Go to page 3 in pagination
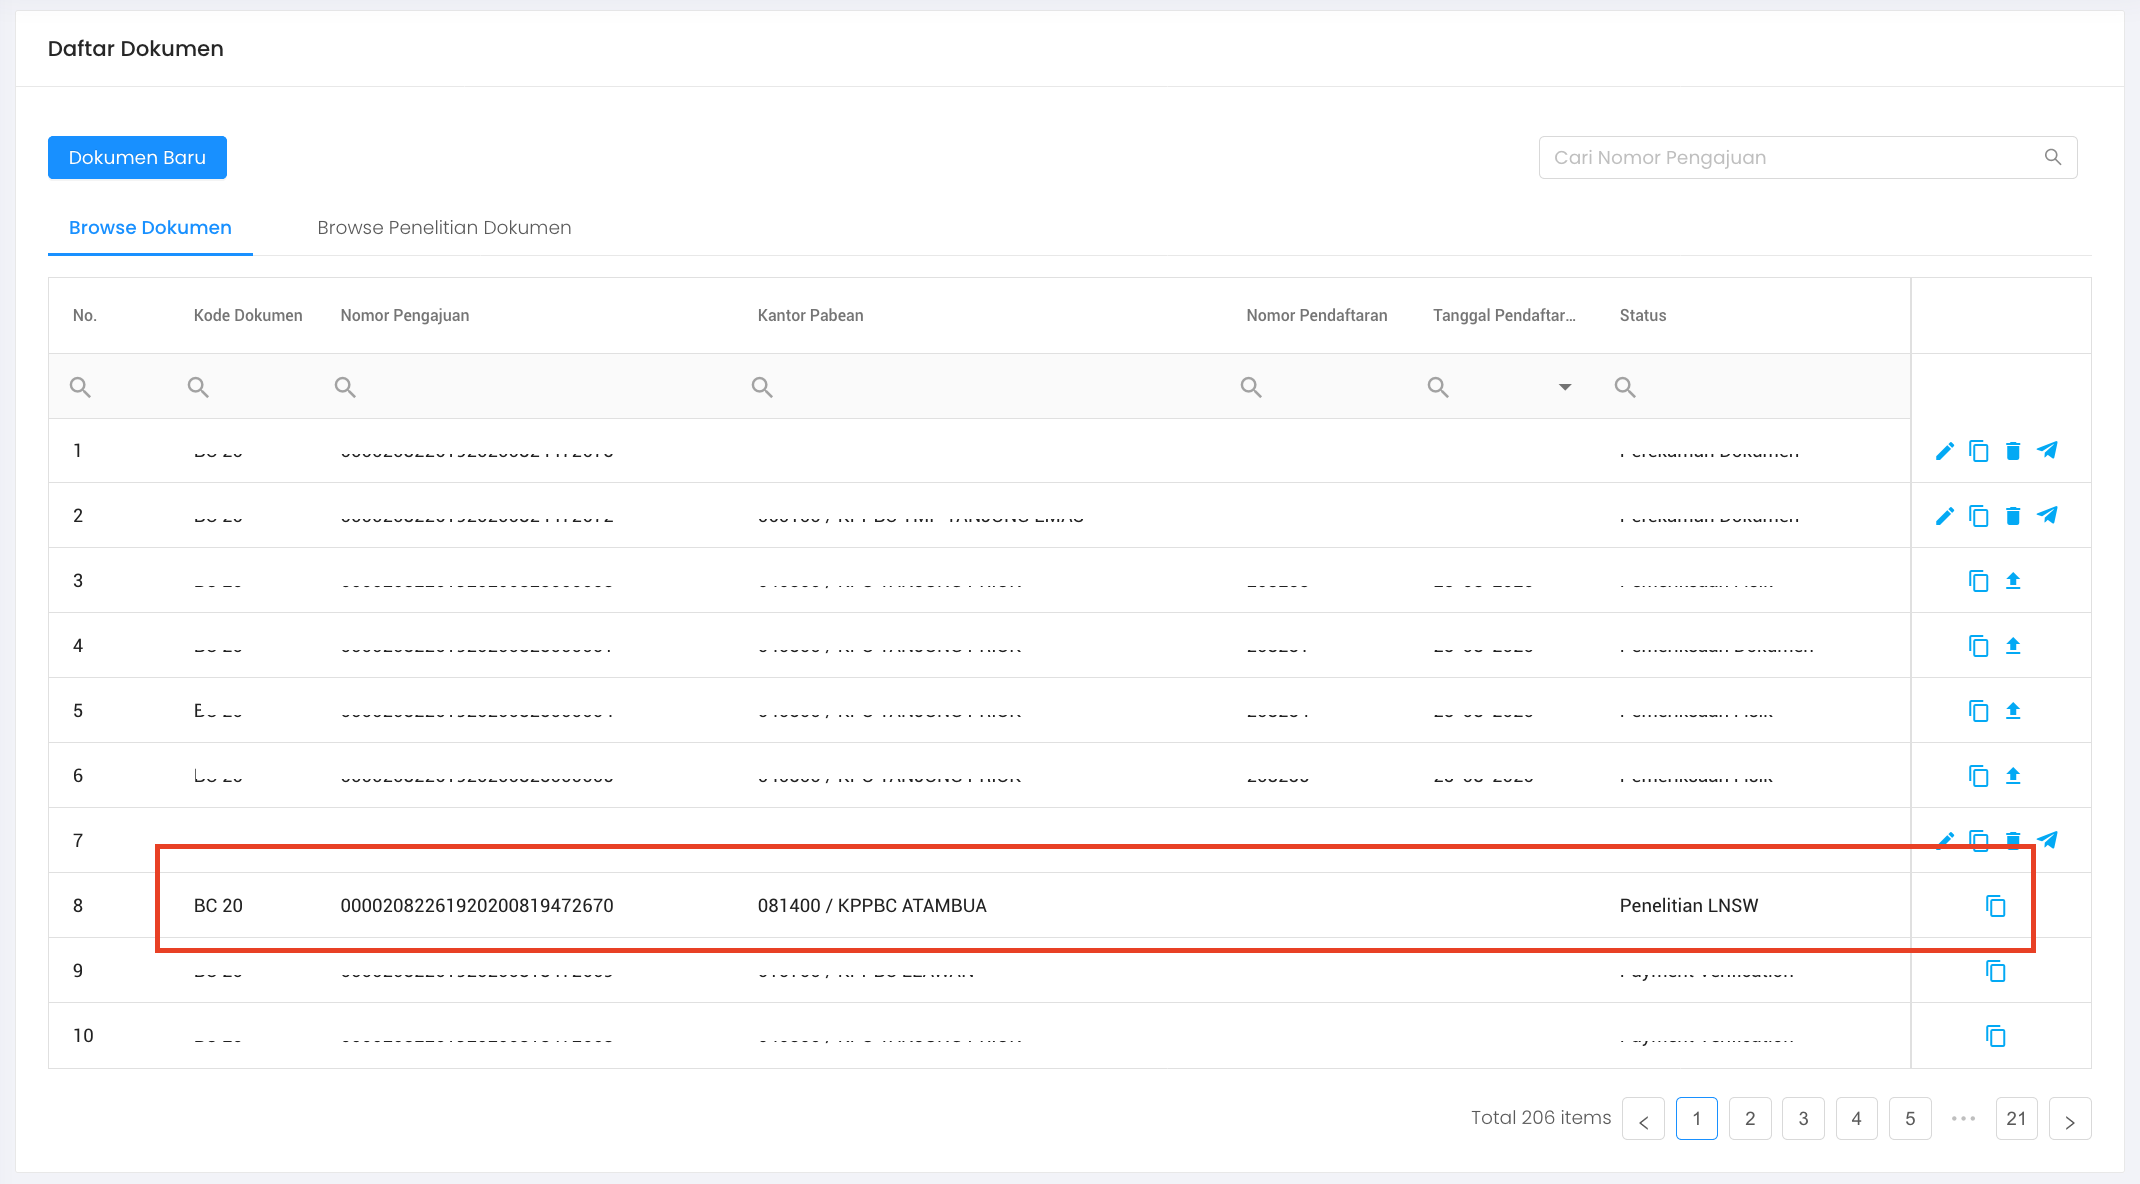The height and width of the screenshot is (1184, 2140). [x=1803, y=1118]
